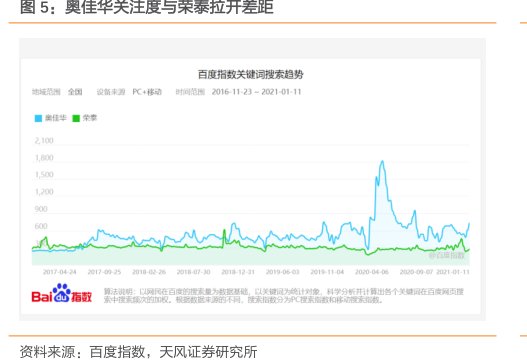527x360 pixels.
Task: Click the y-axis label 900
Action: 41,209
